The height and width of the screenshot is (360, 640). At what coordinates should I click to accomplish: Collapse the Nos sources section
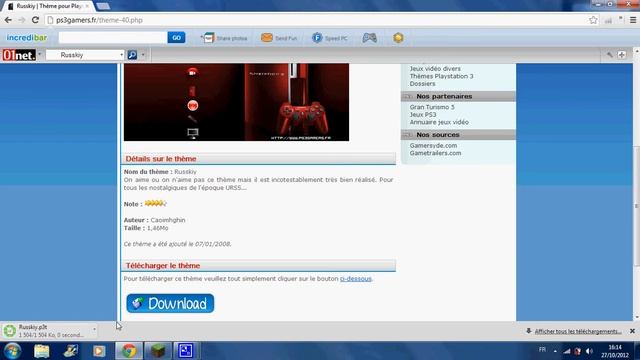coord(407,135)
